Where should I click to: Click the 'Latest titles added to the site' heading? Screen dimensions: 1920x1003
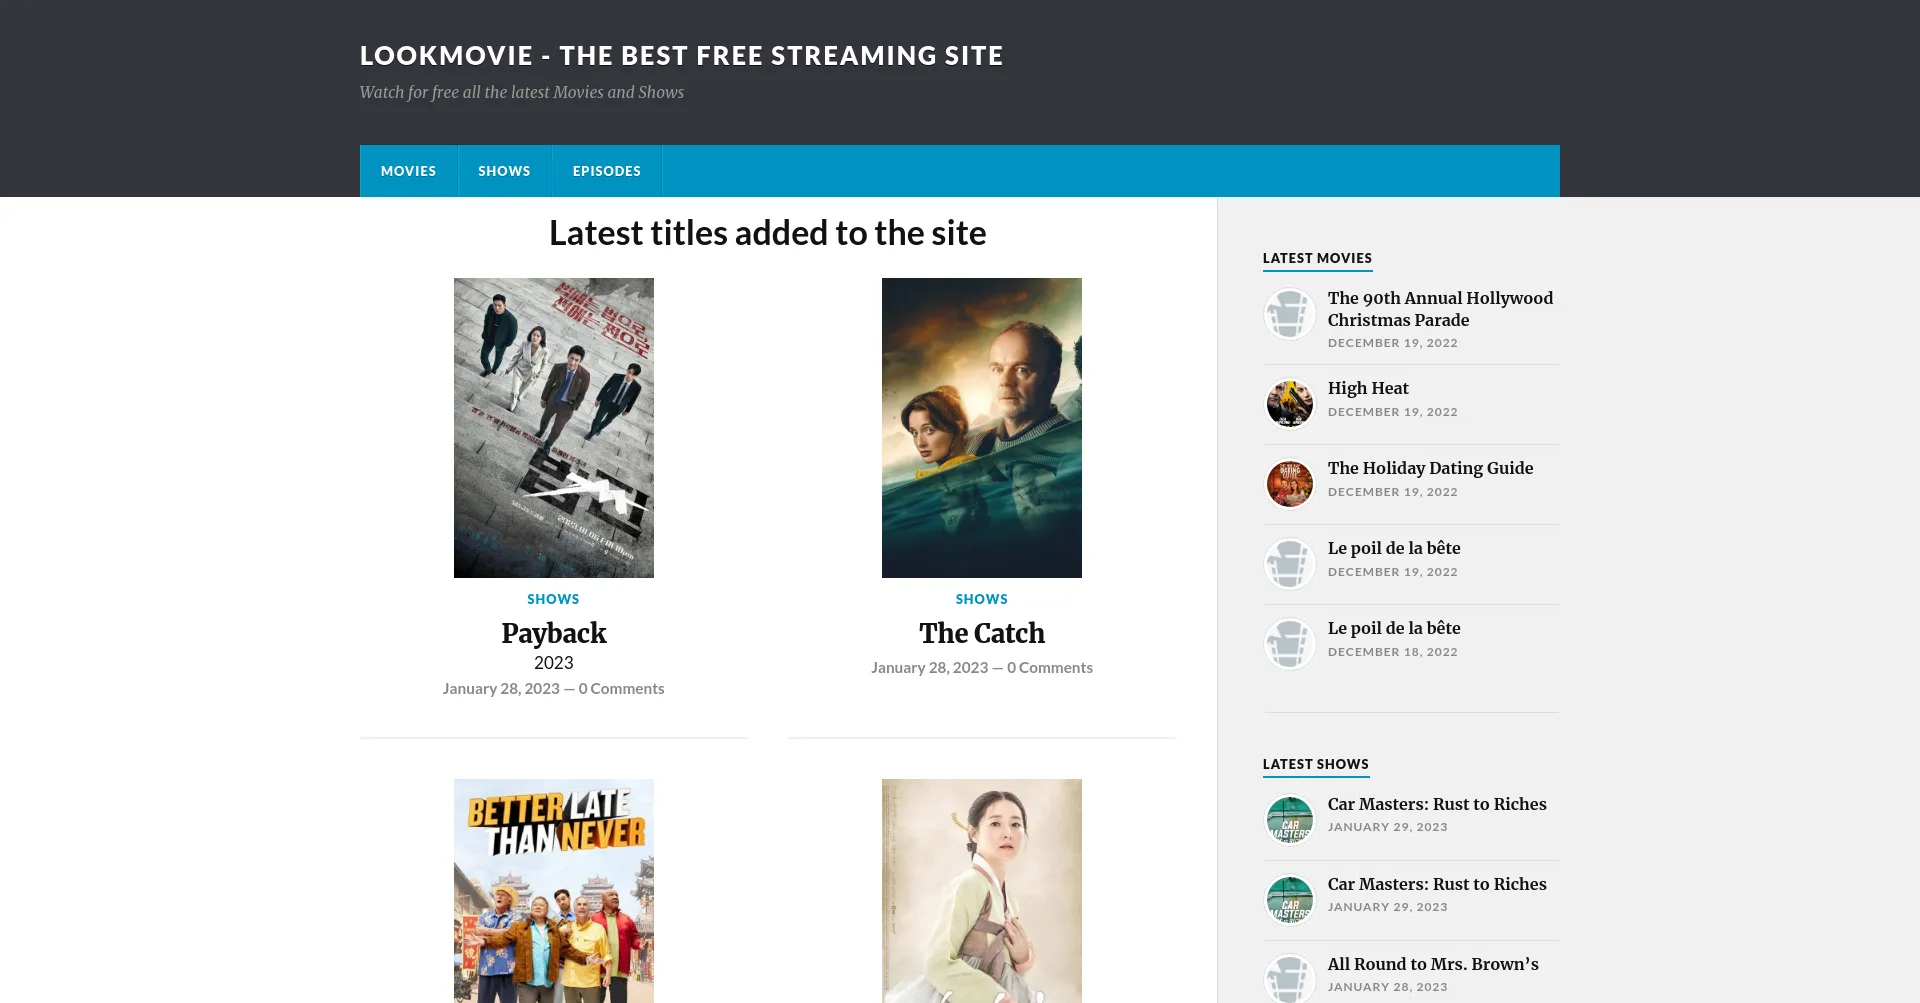coord(768,233)
